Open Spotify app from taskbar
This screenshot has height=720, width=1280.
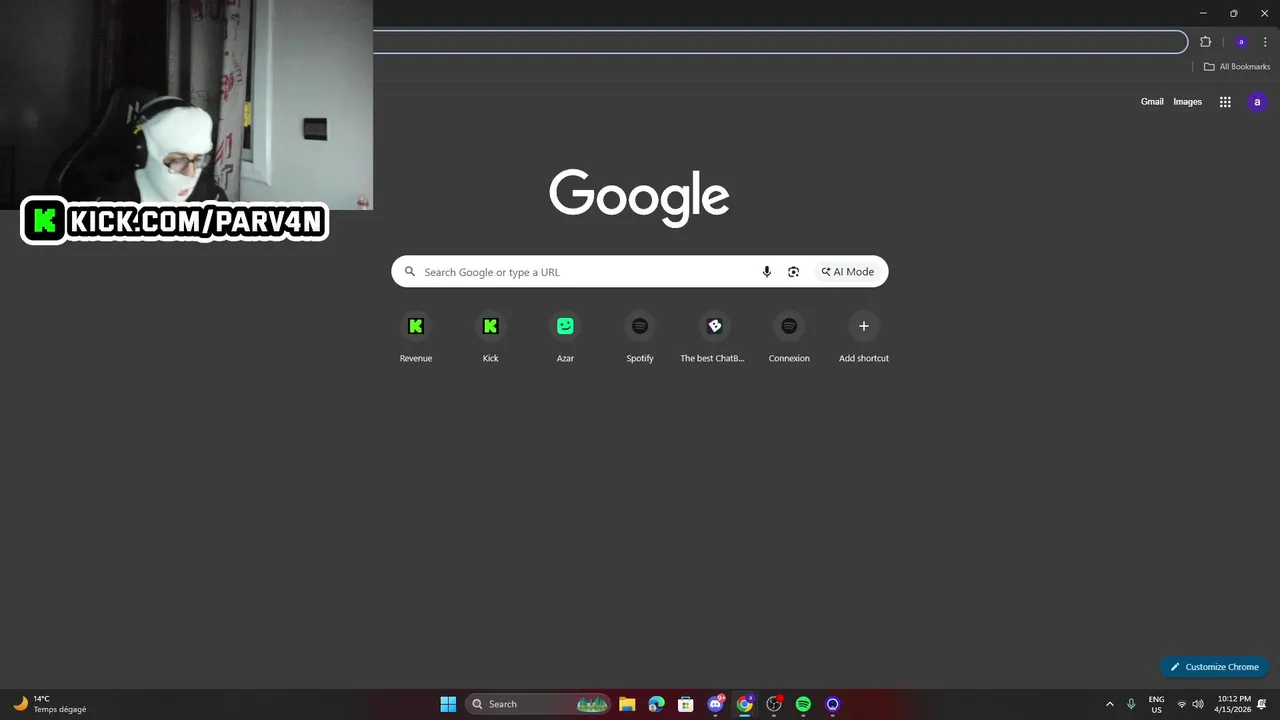[x=803, y=704]
